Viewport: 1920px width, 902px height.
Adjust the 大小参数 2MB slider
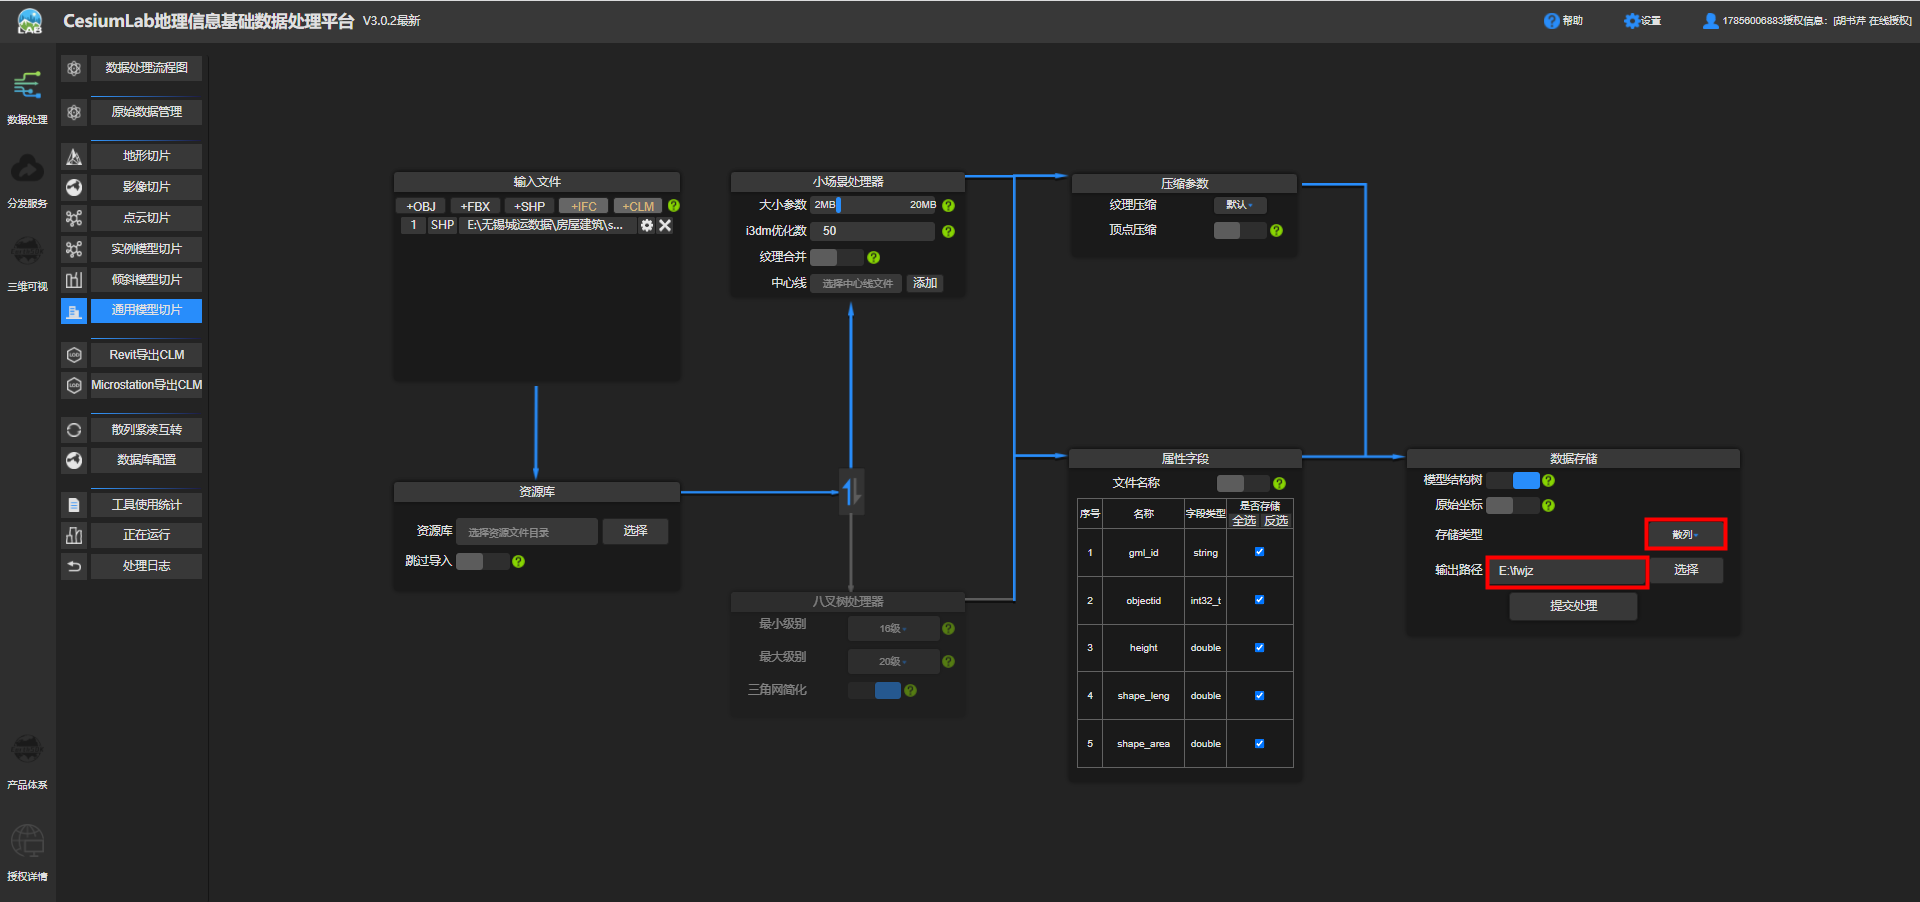point(843,205)
